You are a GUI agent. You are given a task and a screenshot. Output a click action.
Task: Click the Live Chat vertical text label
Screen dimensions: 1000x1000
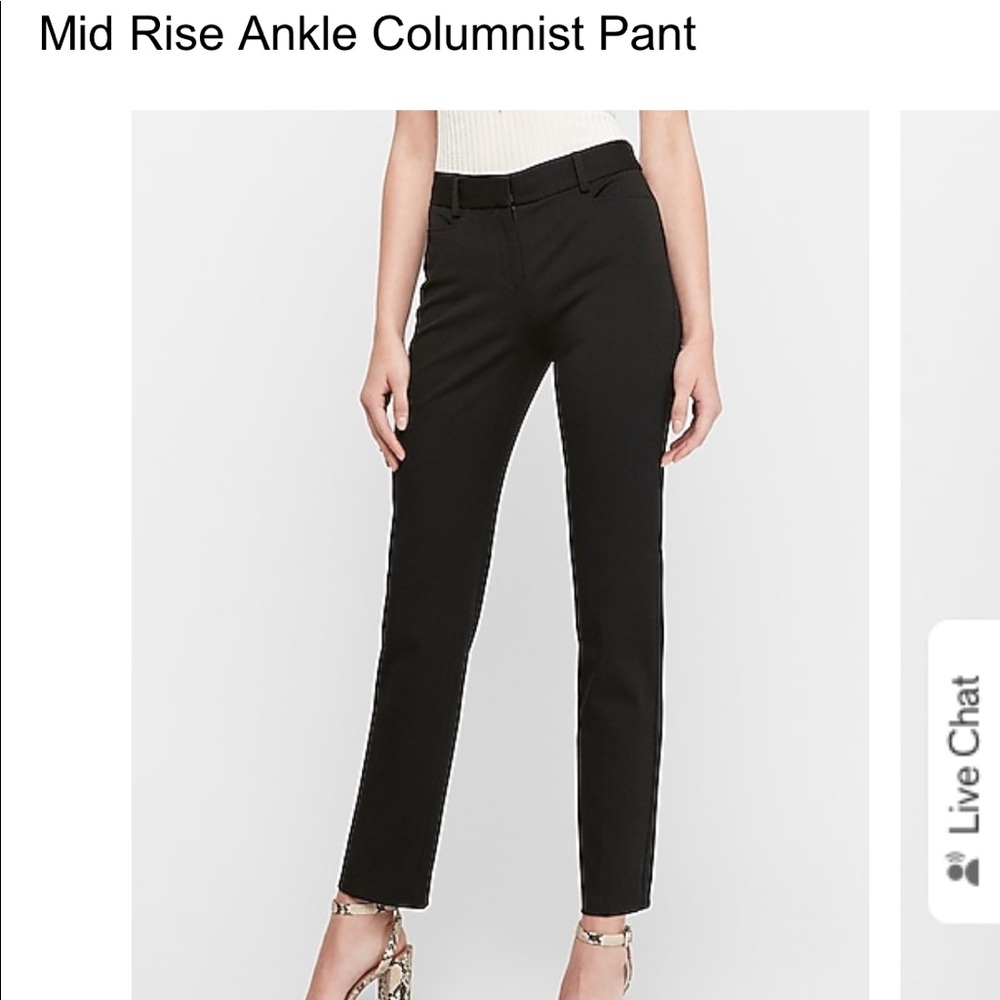964,754
